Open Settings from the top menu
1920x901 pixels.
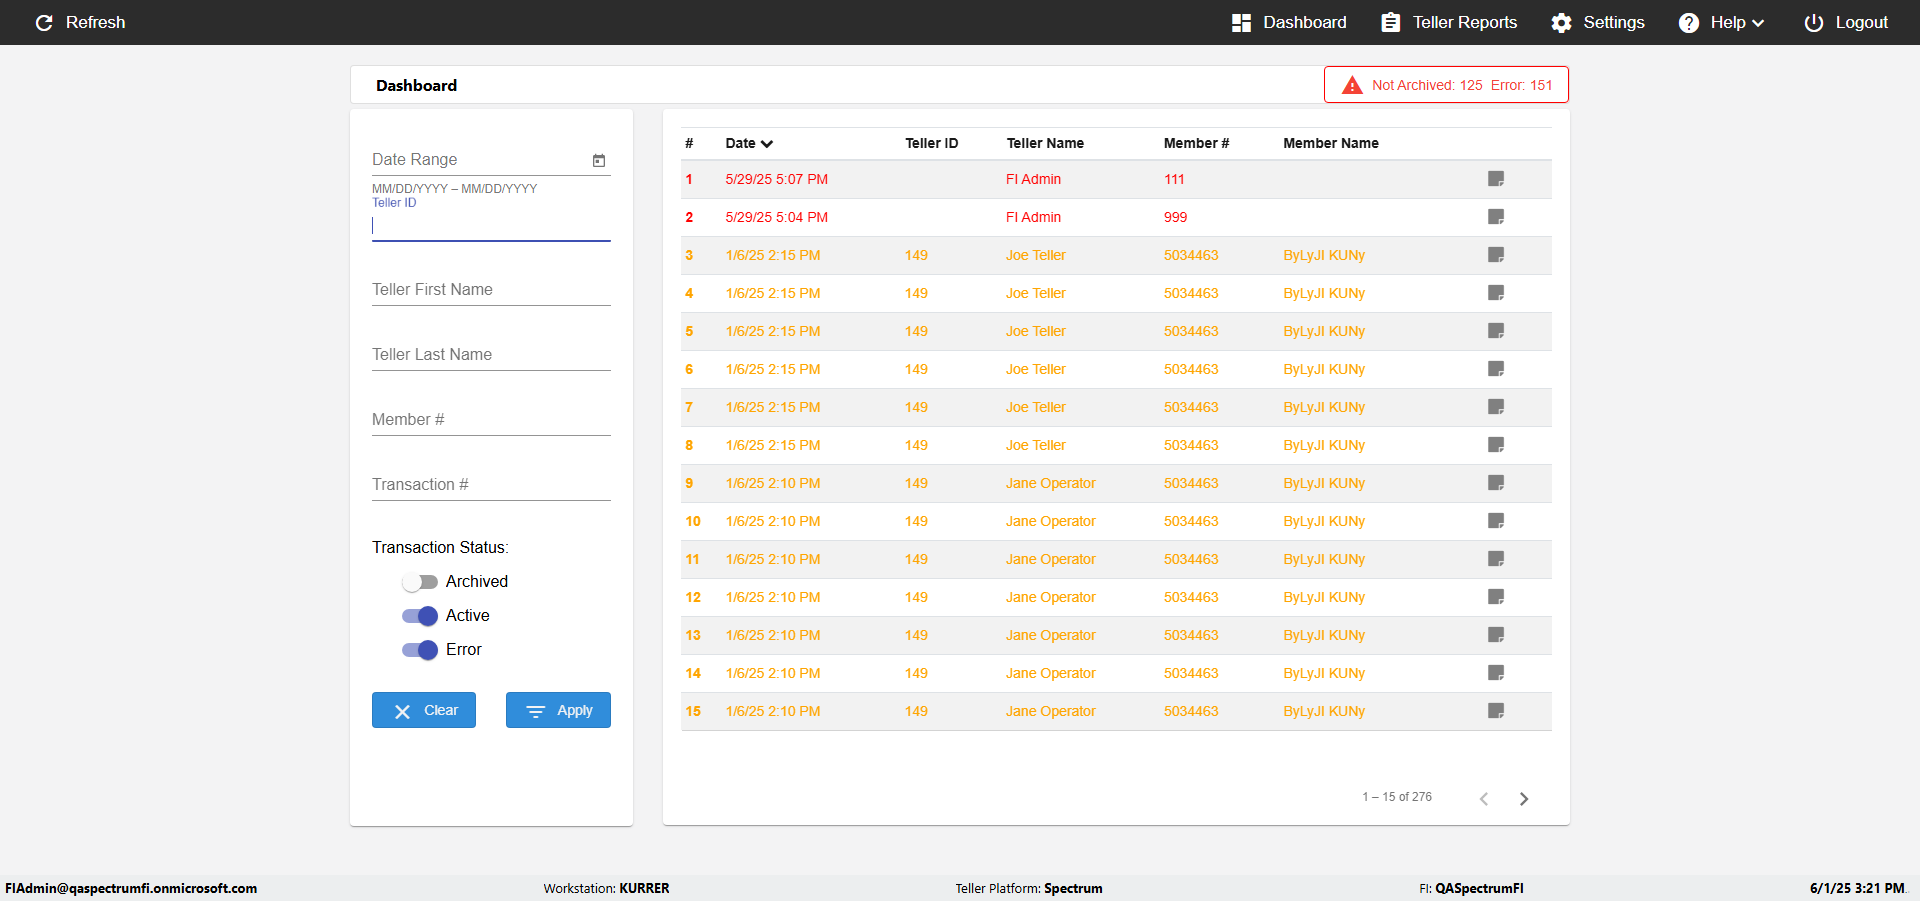click(x=1597, y=22)
